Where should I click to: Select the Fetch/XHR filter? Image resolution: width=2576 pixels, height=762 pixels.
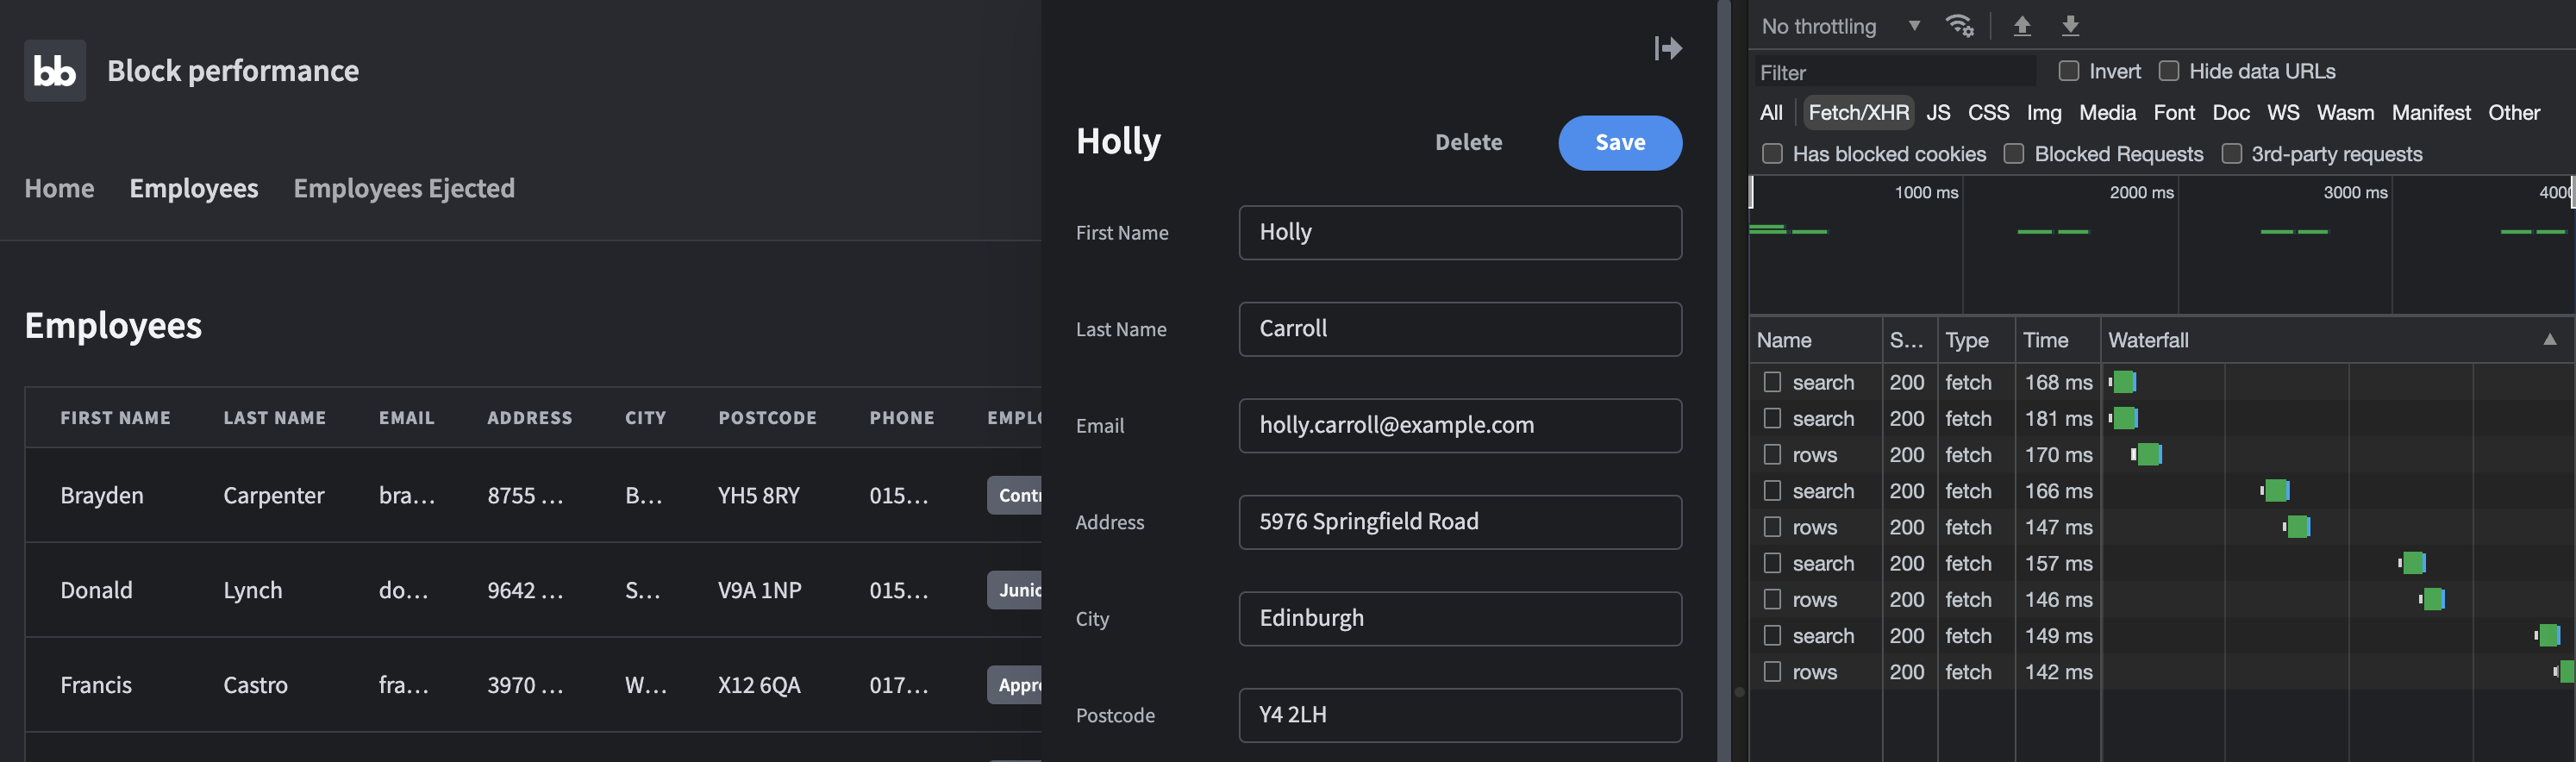[x=1858, y=113]
